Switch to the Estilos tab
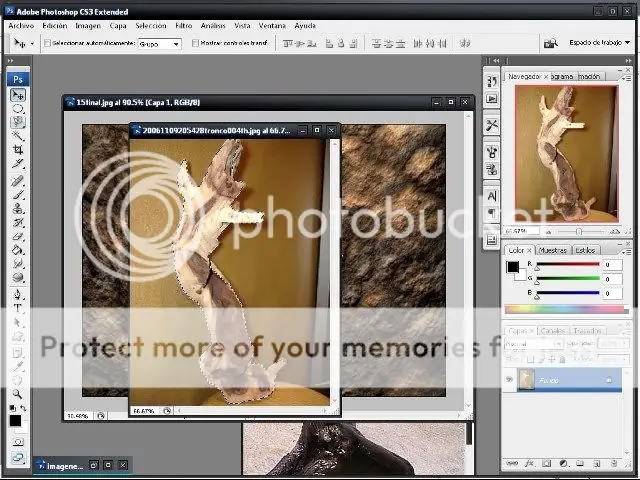Image resolution: width=640 pixels, height=480 pixels. 585,250
